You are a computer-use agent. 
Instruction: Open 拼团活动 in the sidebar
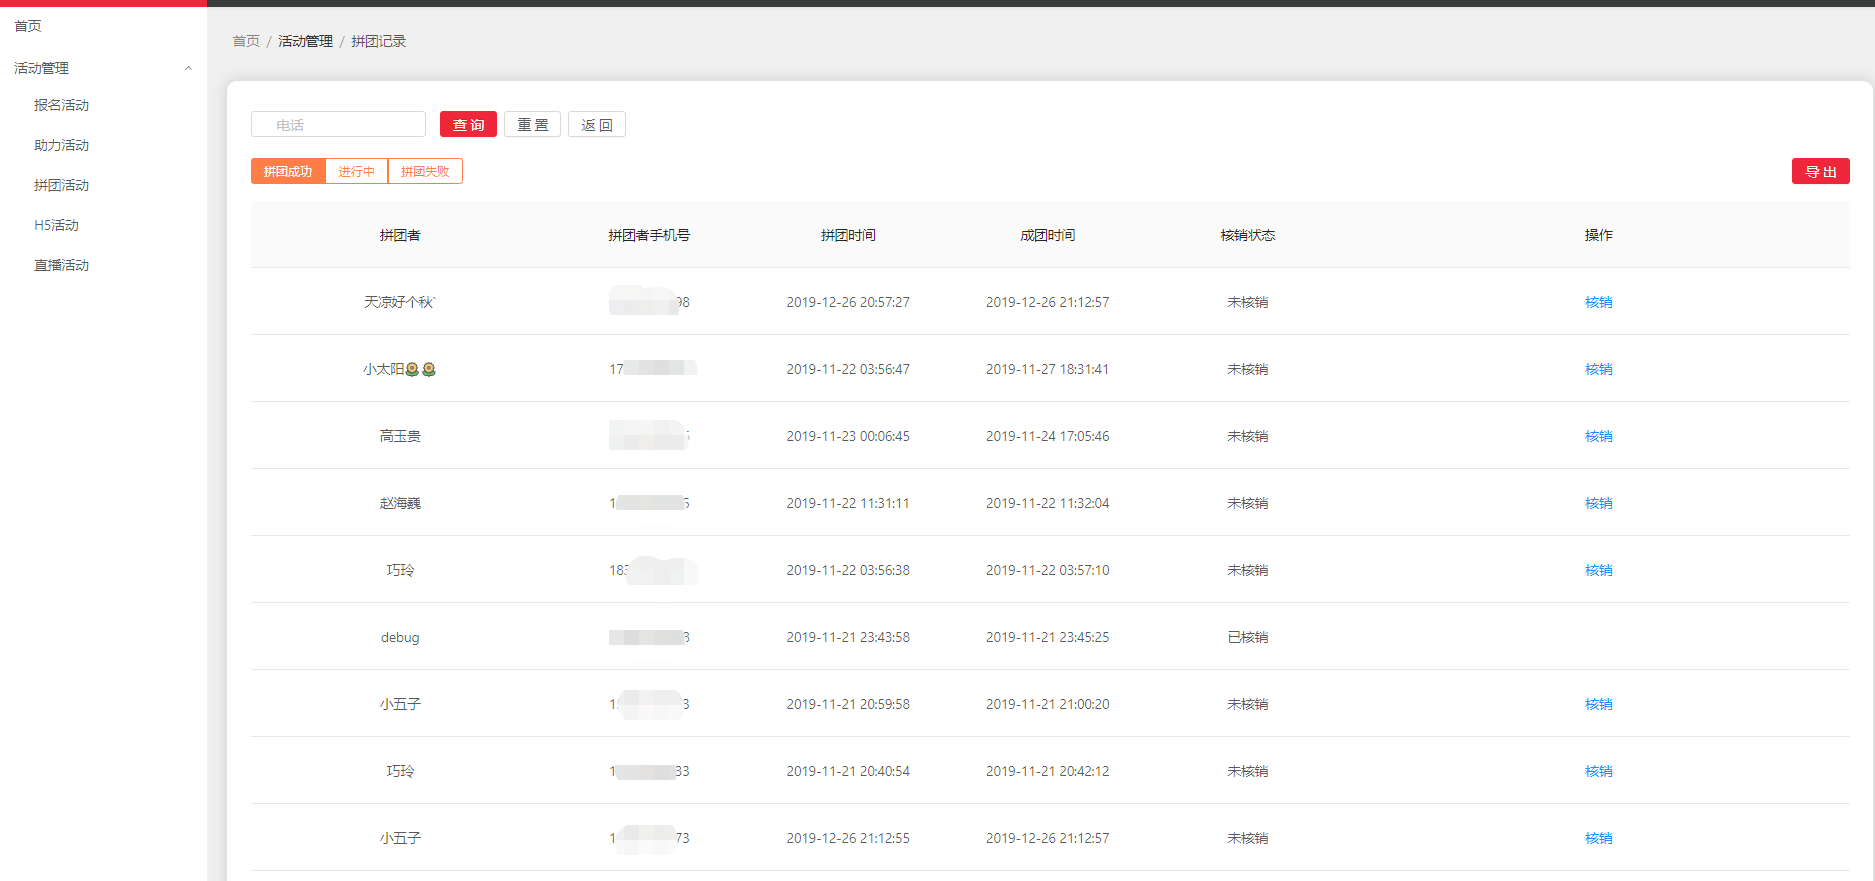click(61, 185)
